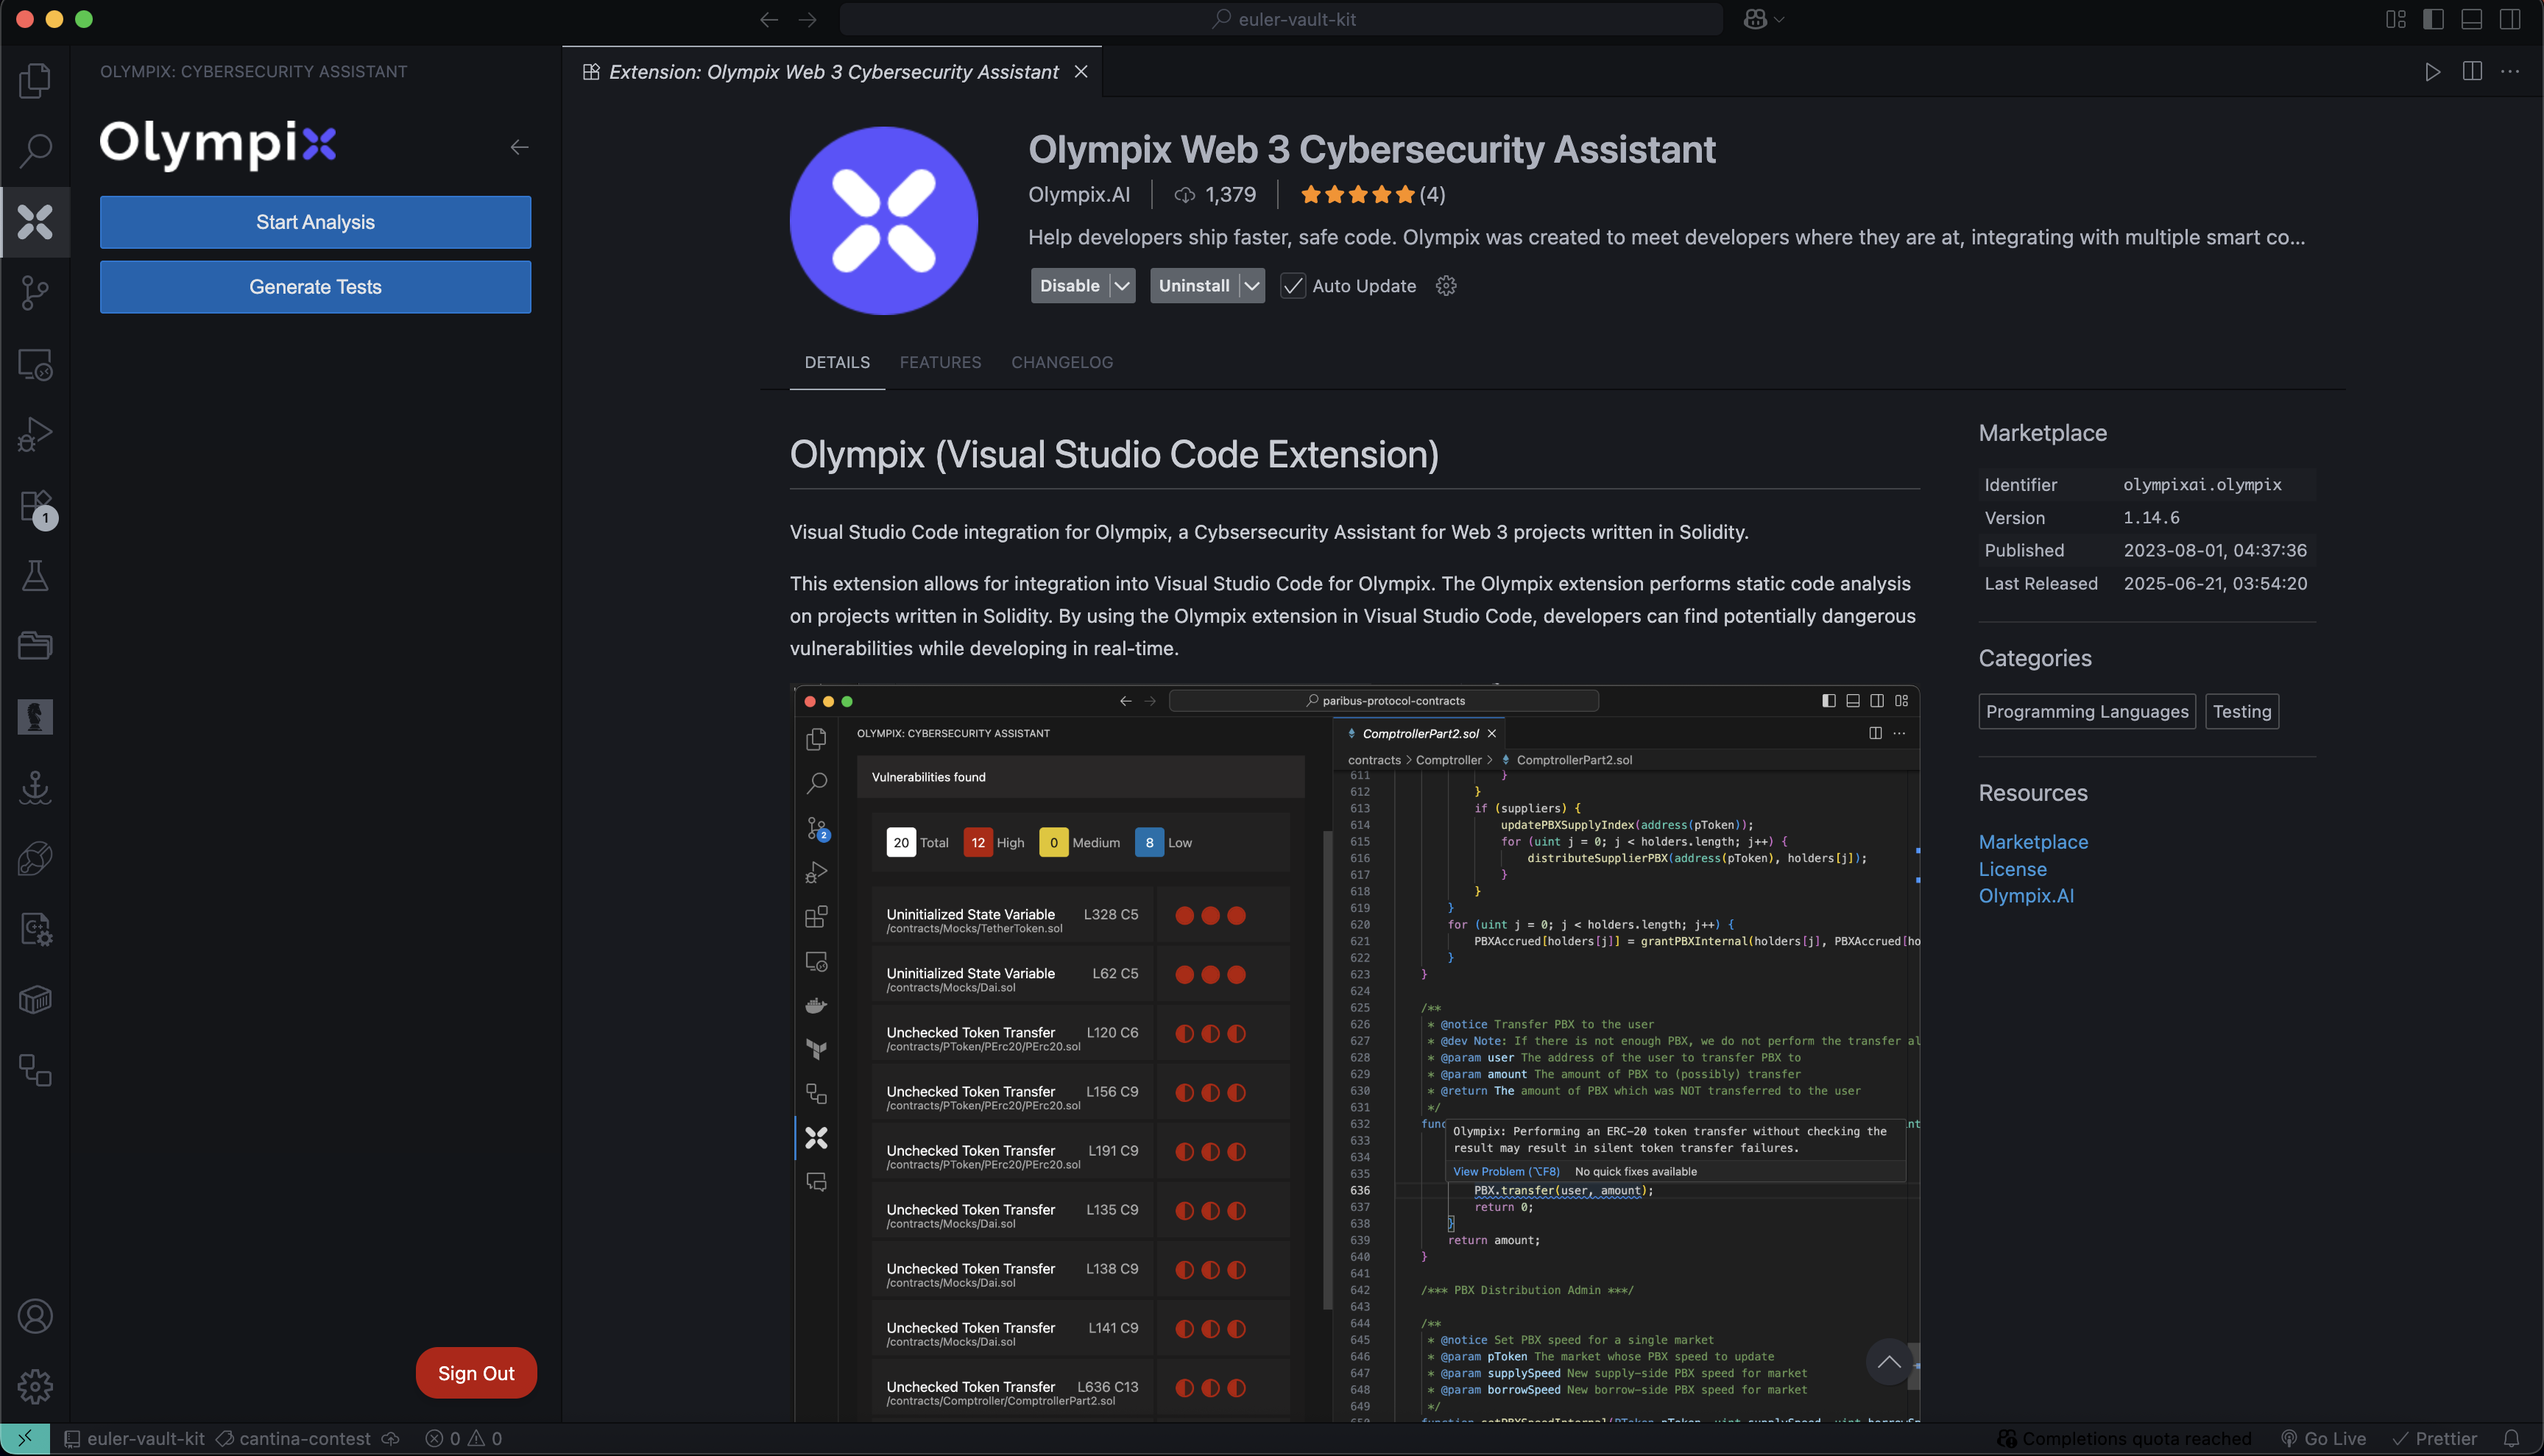Screen dimensions: 2544x1456
Task: Click the publish cloud icon in status bar
Action: coord(391,1438)
